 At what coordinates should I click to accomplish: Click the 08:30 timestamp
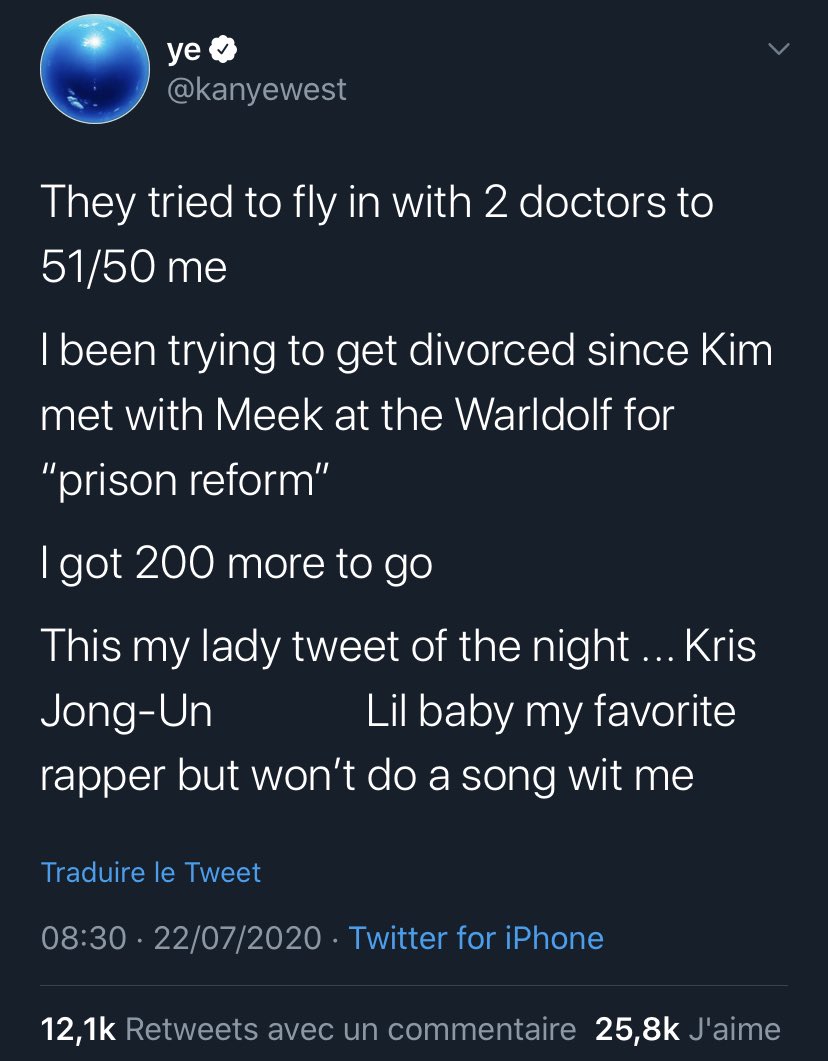(84, 938)
